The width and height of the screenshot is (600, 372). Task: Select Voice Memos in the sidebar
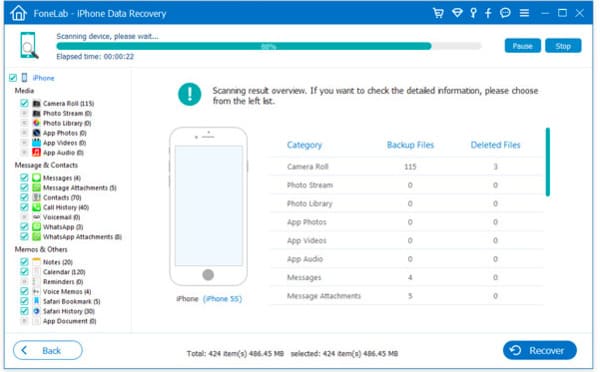67,292
